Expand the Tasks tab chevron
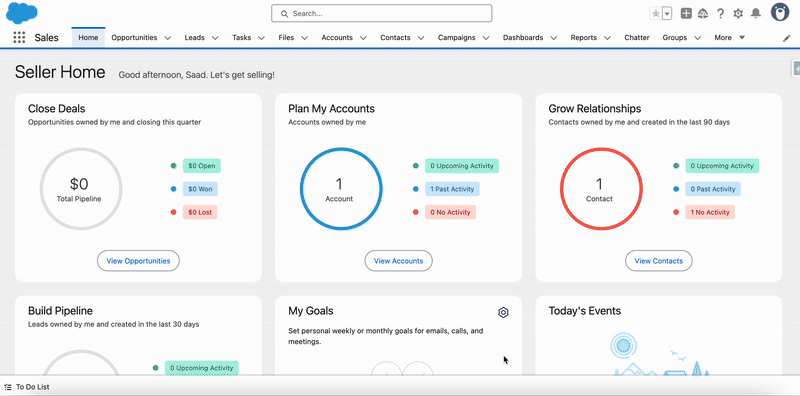Viewport: 800px width, 396px height. tap(262, 38)
